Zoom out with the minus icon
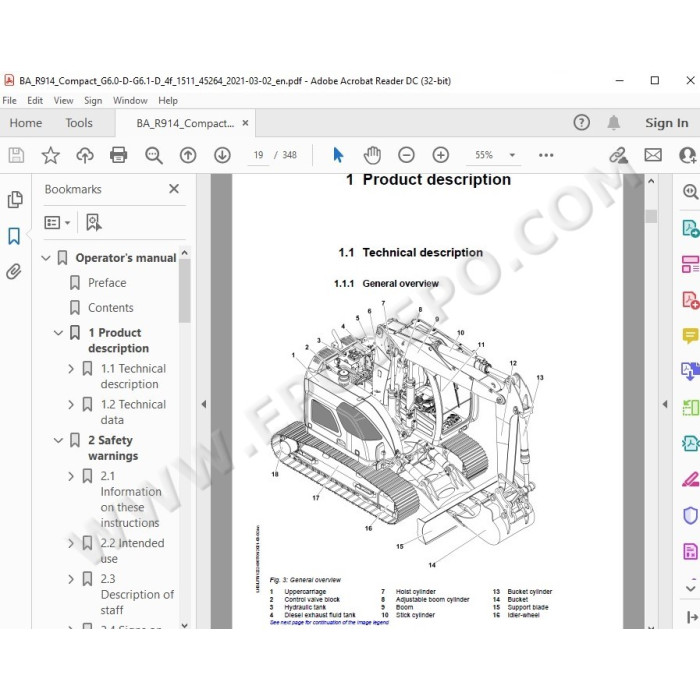 (x=406, y=155)
